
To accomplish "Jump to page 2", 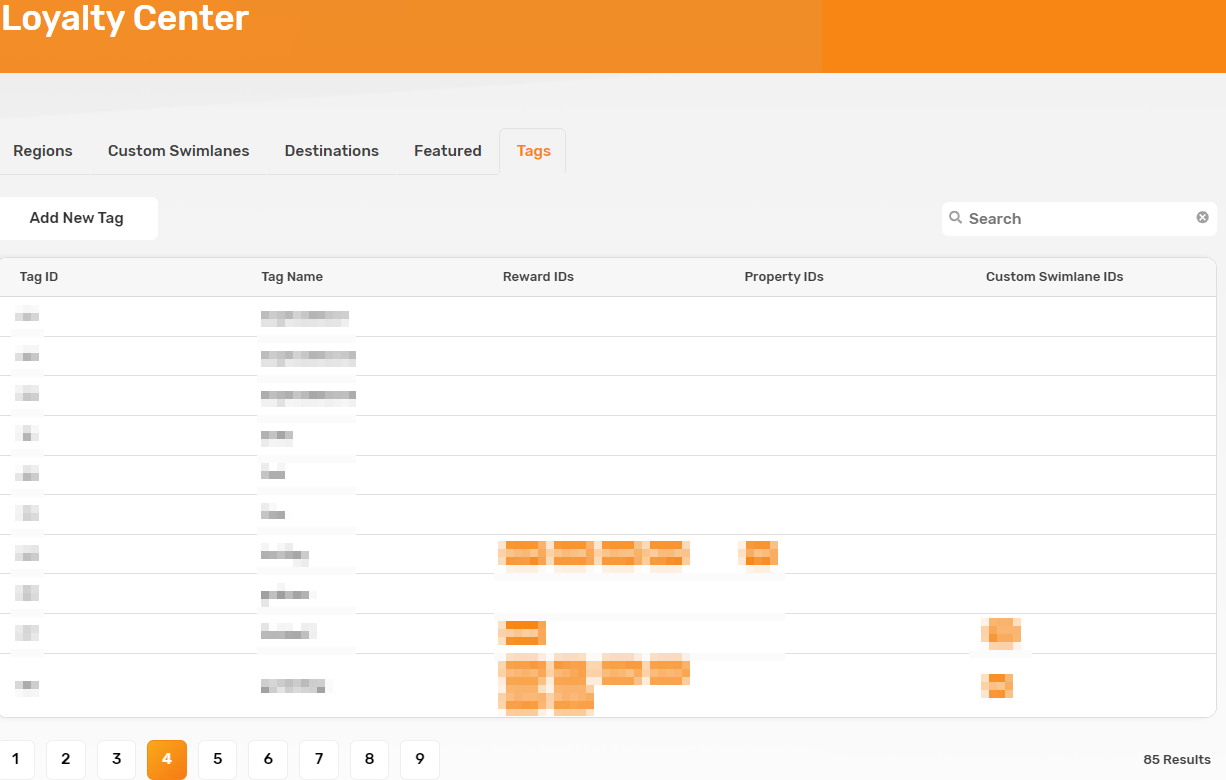I will [66, 759].
